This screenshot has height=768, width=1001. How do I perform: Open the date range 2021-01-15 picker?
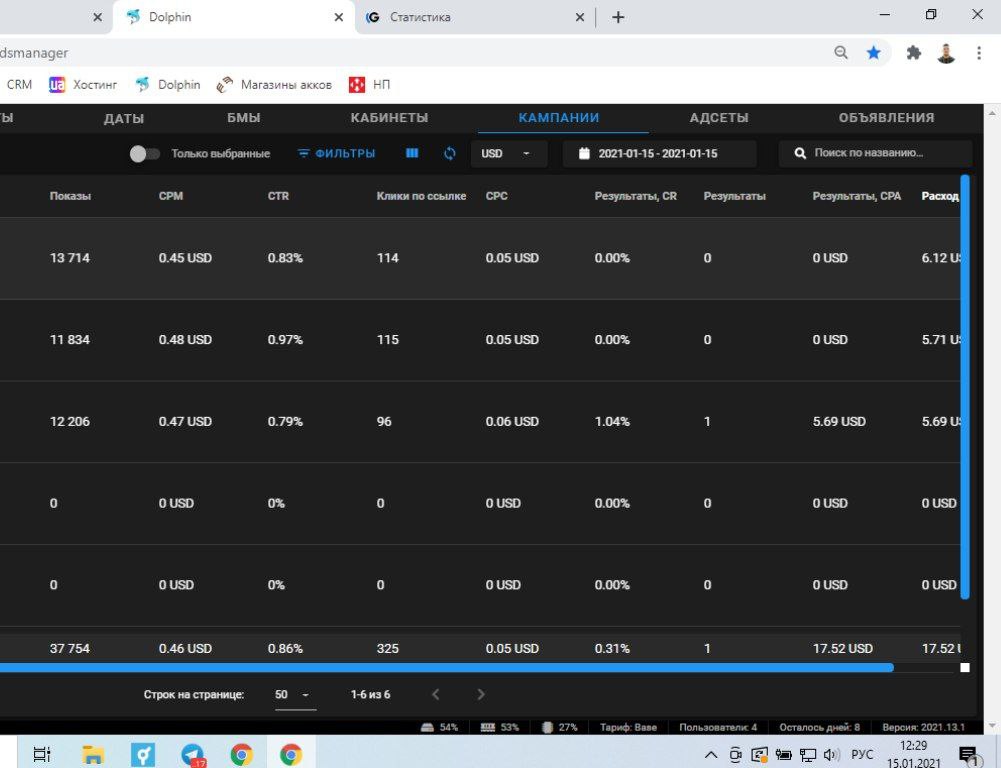point(659,154)
